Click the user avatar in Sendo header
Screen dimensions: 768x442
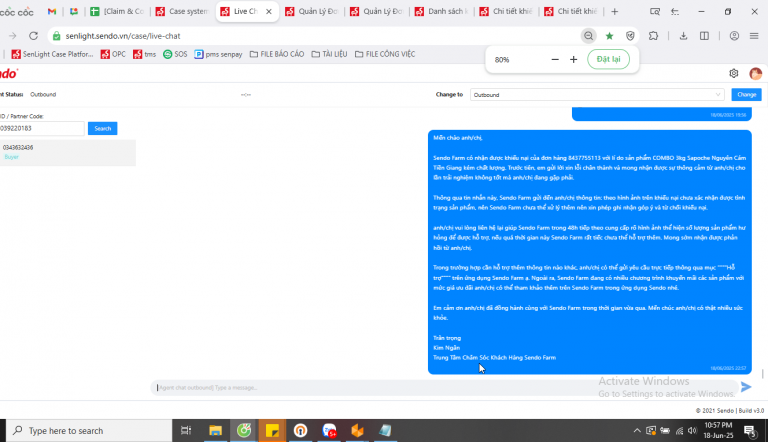(755, 74)
